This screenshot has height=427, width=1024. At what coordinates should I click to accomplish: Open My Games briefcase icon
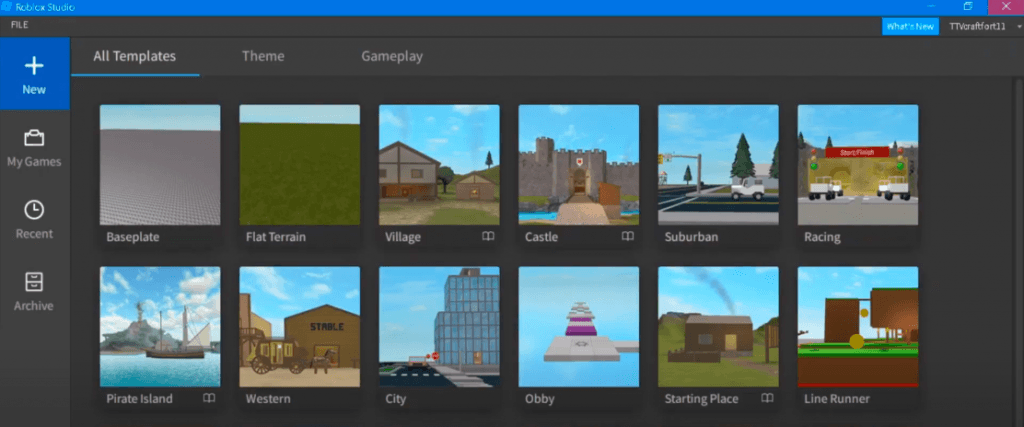(34, 138)
